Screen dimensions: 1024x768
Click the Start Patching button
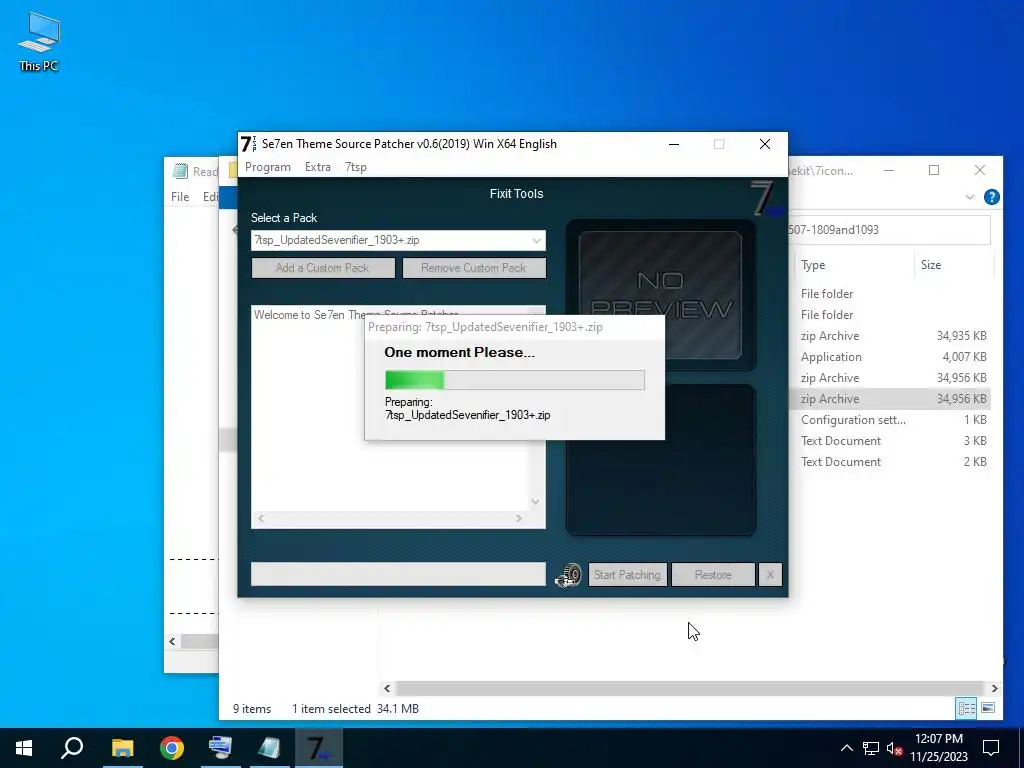tap(628, 575)
